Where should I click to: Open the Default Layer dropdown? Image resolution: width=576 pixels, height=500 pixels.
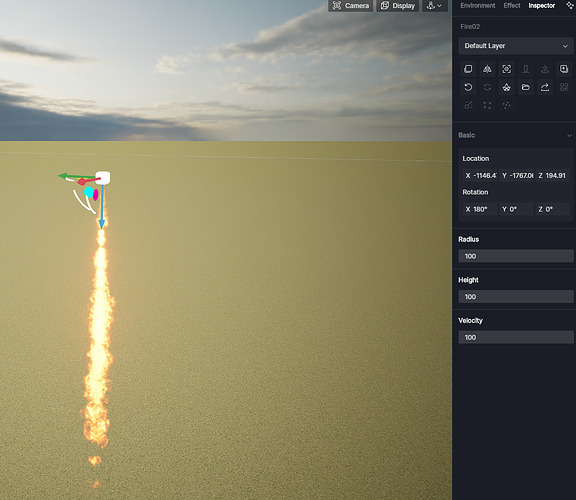(516, 46)
